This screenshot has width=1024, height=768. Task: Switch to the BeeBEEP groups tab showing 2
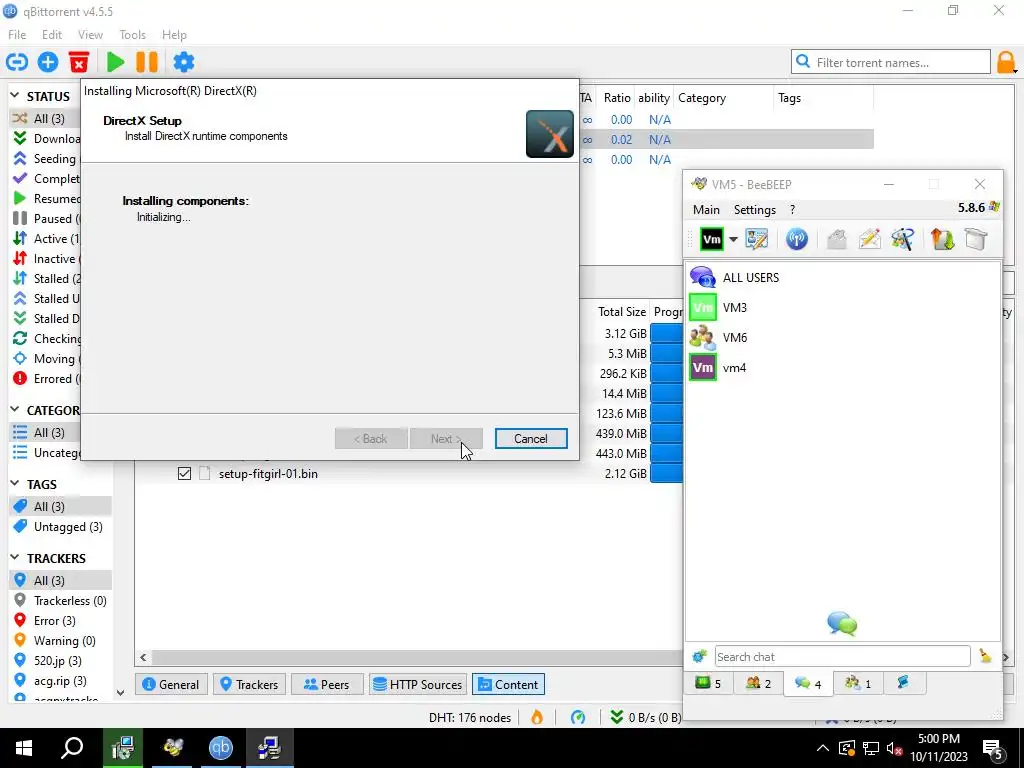pyautogui.click(x=758, y=684)
